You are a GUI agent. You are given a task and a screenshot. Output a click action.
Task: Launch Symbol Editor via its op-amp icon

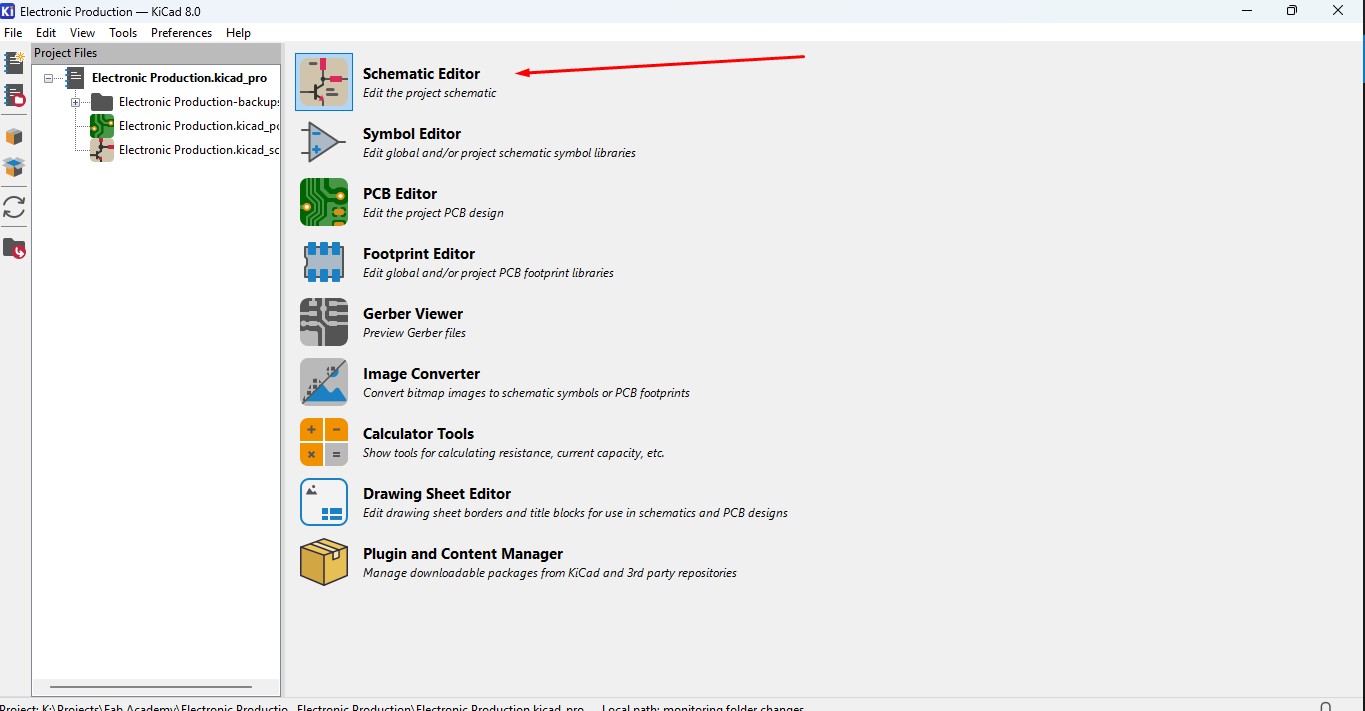(x=324, y=142)
